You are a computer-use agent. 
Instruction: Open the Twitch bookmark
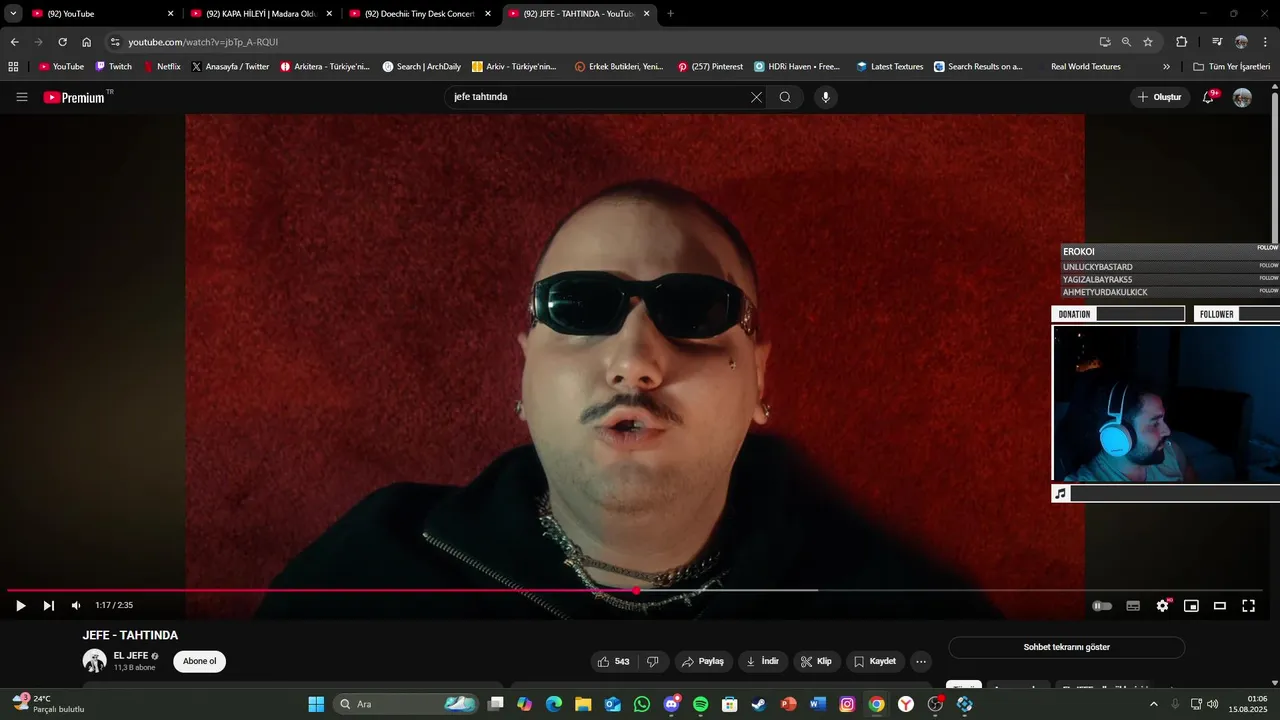pos(113,67)
